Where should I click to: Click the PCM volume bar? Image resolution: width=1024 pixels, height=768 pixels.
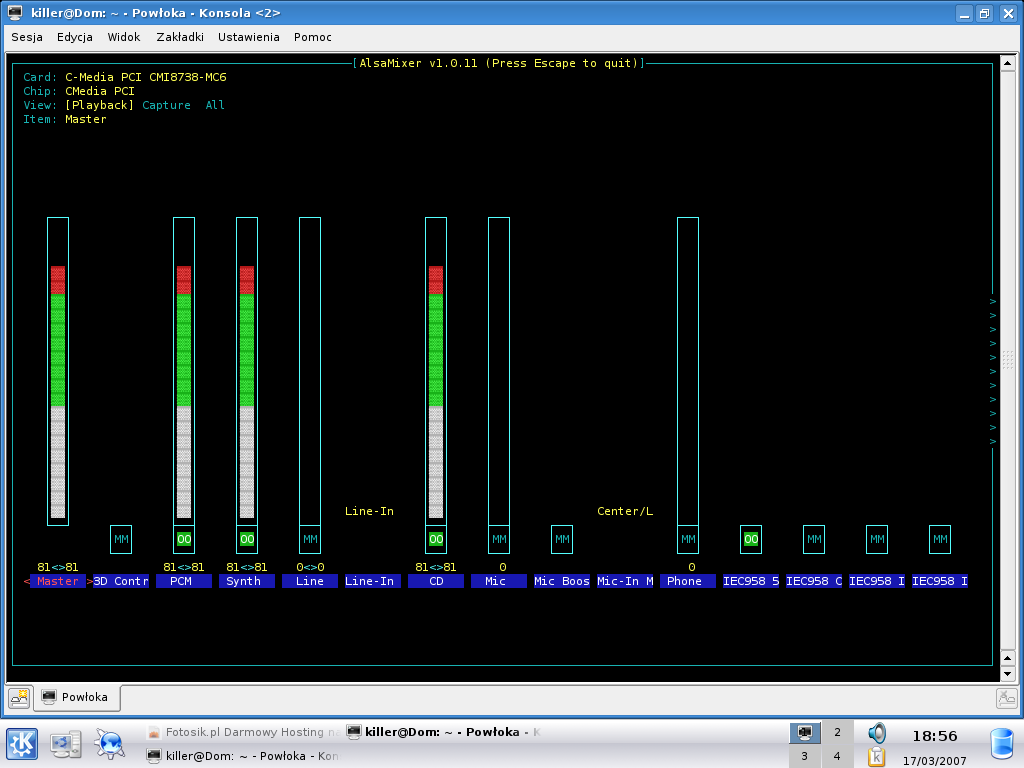click(x=184, y=371)
